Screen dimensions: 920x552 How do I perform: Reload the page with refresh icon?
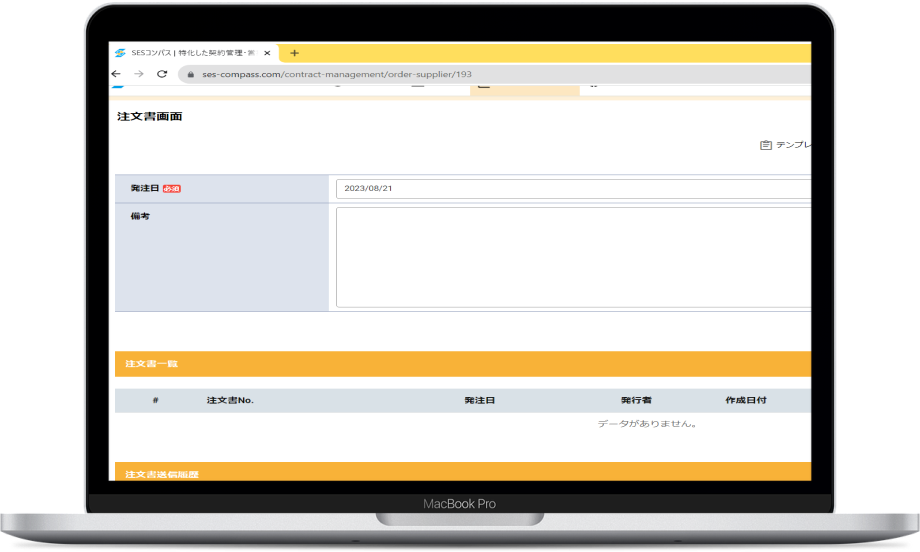pyautogui.click(x=162, y=74)
